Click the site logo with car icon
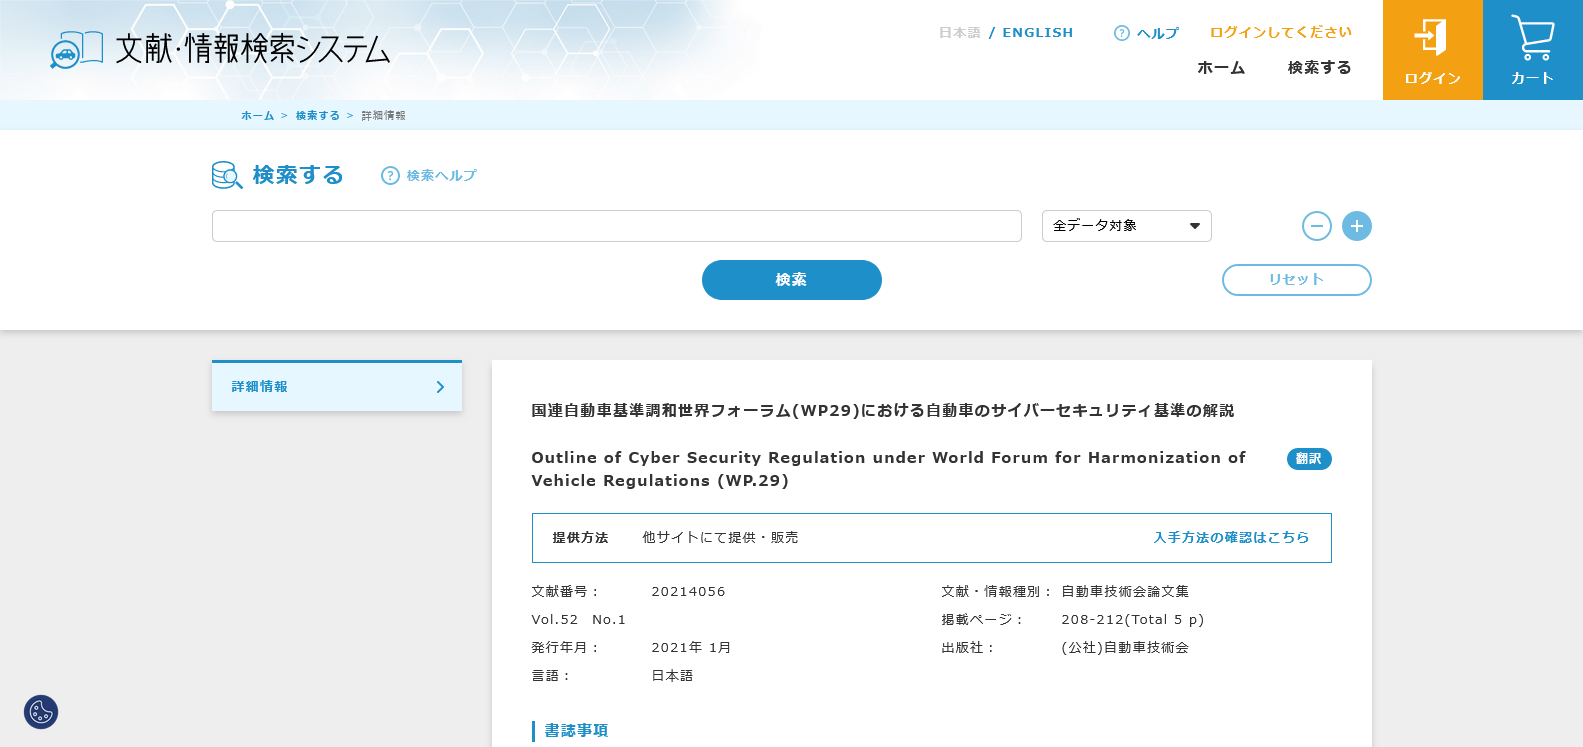The image size is (1583, 747). [x=77, y=49]
